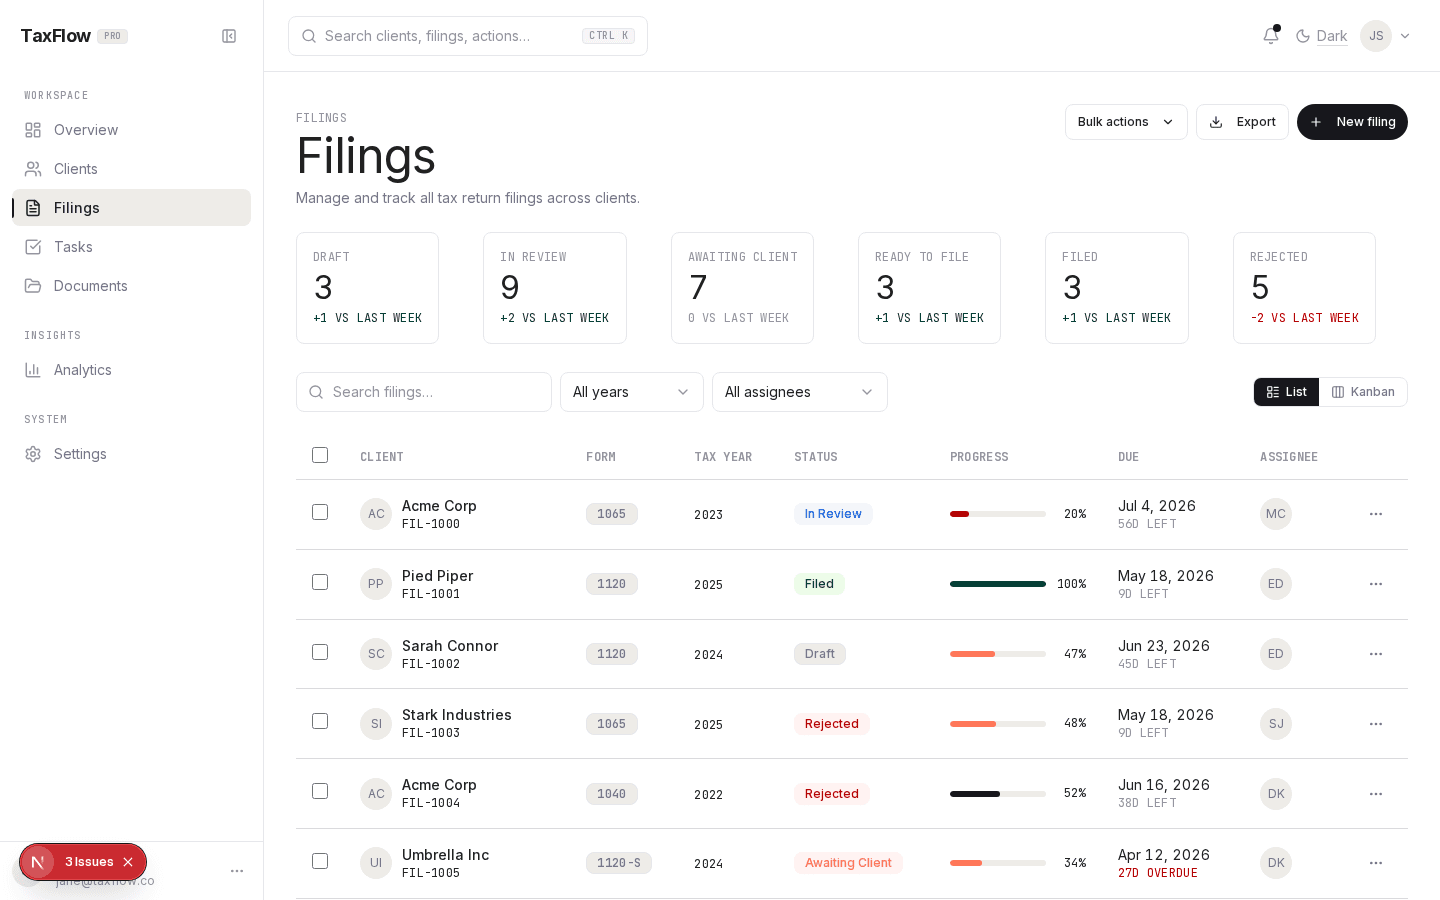1440x900 pixels.
Task: Open row actions for FIL-1001
Action: pyautogui.click(x=1376, y=584)
